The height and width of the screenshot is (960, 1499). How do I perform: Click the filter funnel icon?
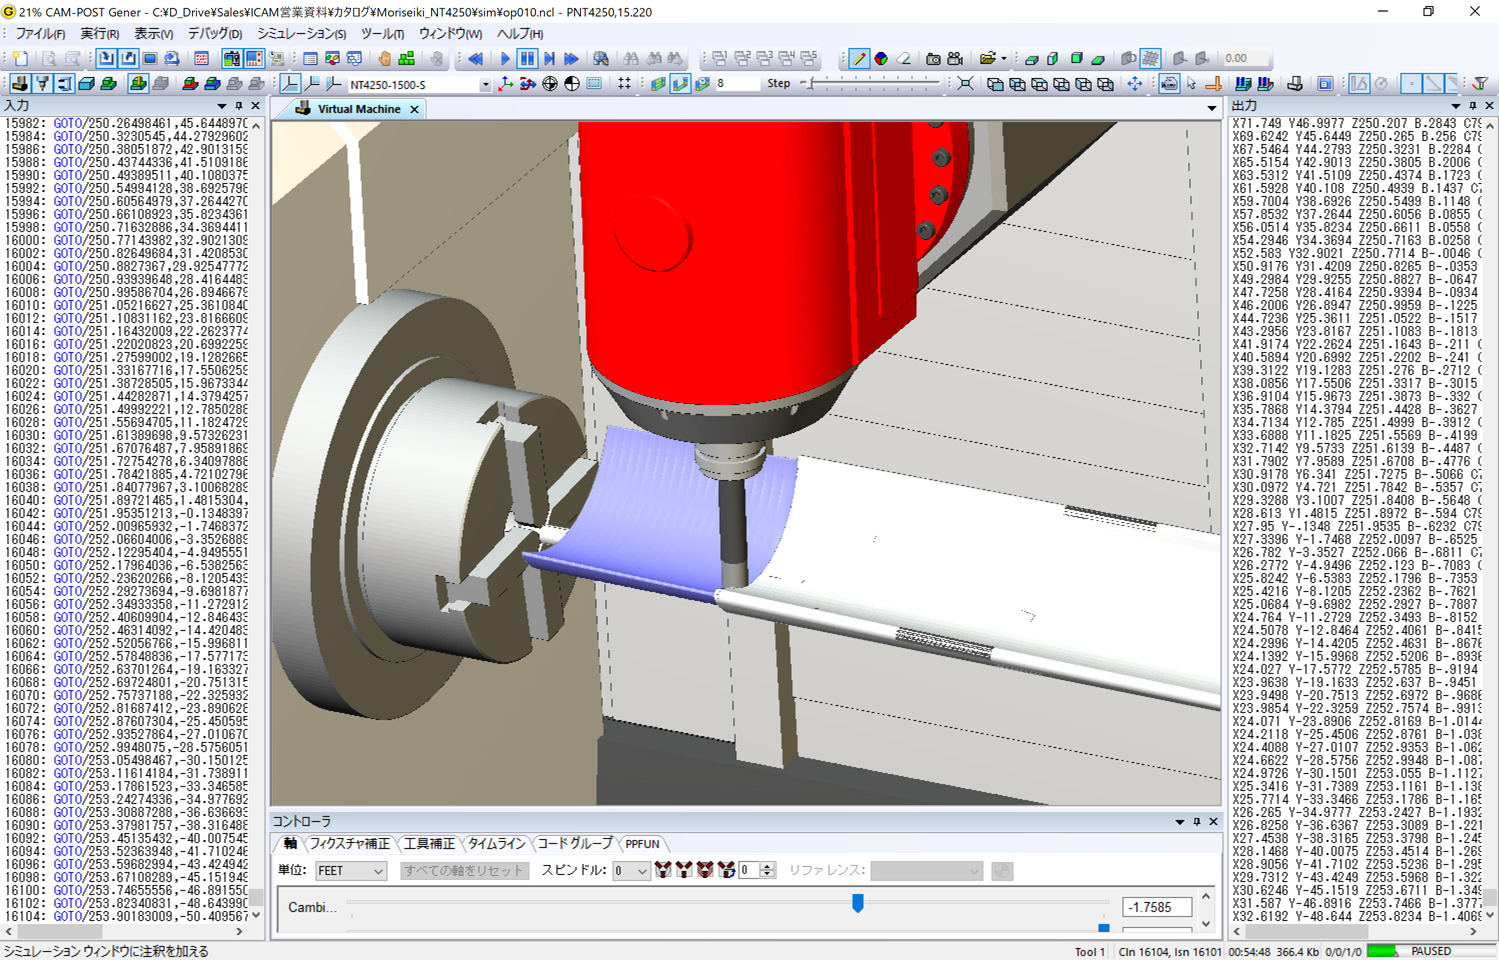[1480, 84]
